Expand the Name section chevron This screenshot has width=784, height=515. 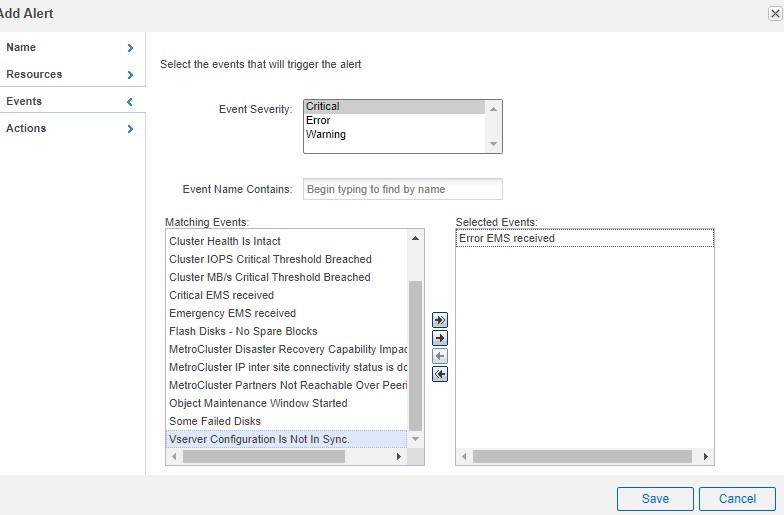click(130, 48)
